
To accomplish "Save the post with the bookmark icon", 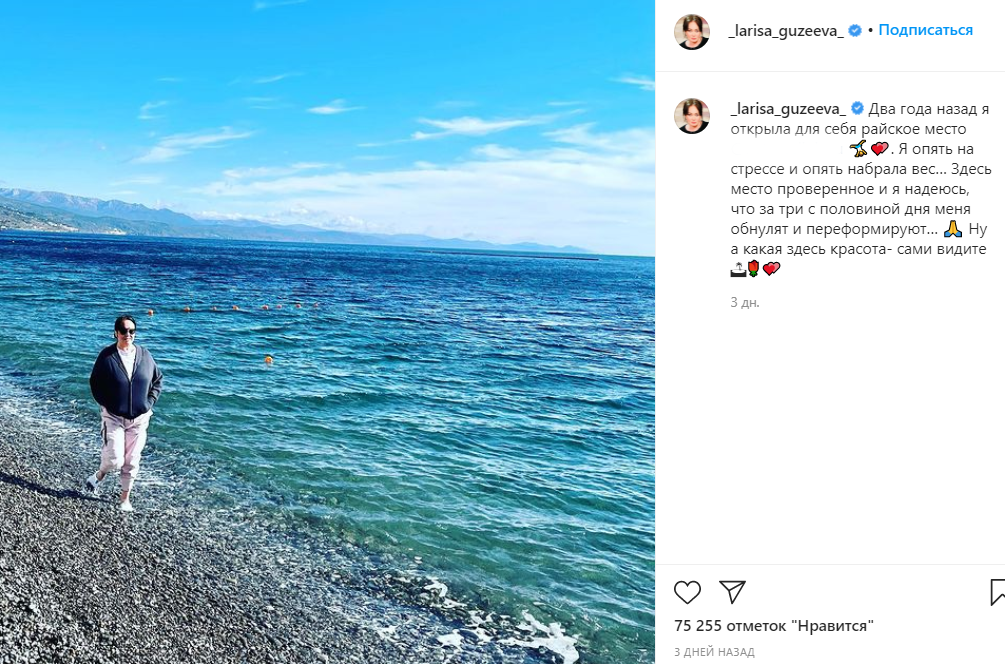I will coord(997,592).
